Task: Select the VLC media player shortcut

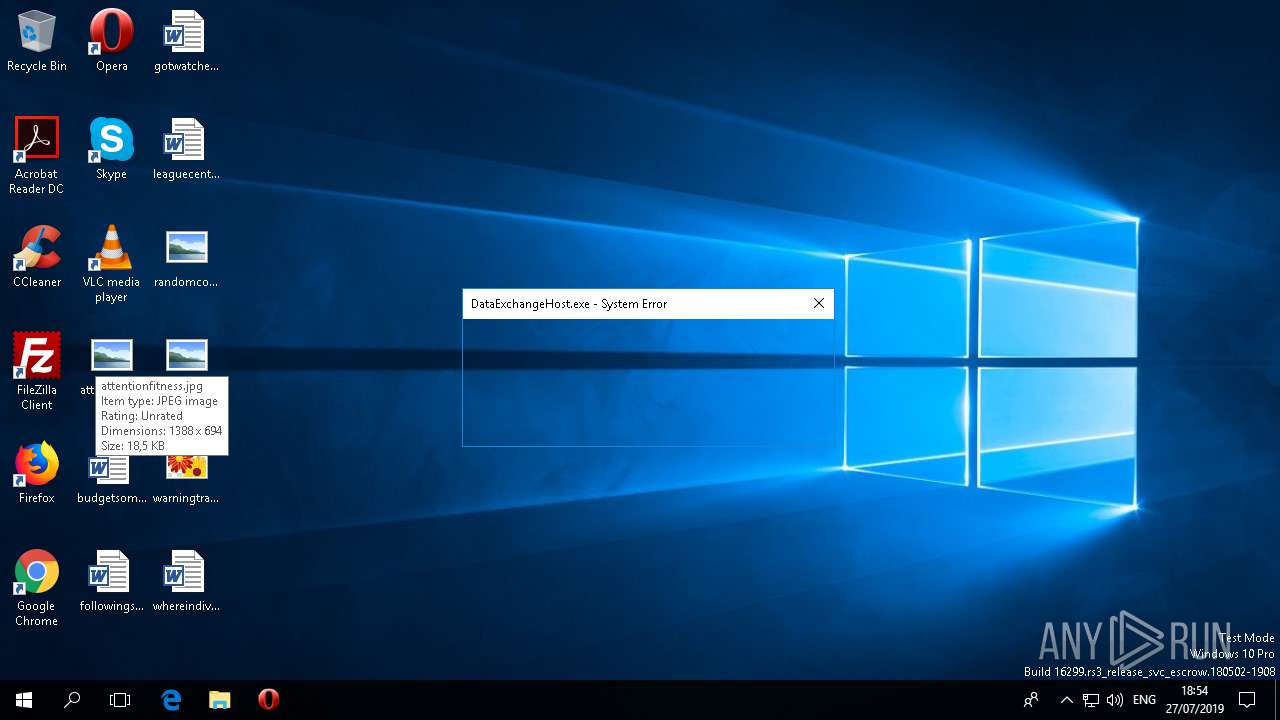Action: 111,263
